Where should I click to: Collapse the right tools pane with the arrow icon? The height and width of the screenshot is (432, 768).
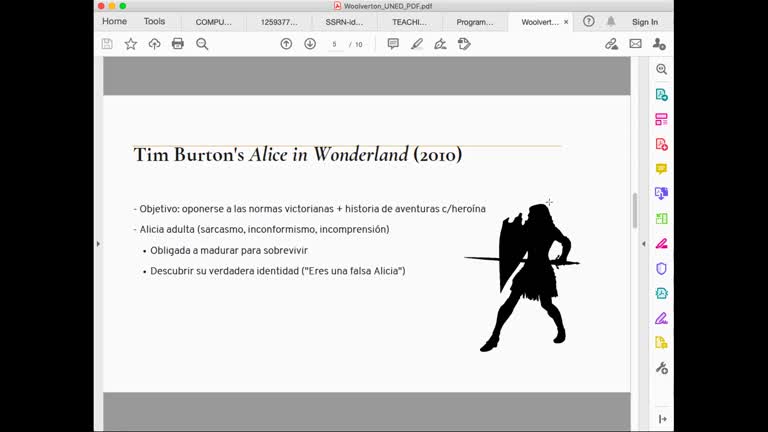663,419
